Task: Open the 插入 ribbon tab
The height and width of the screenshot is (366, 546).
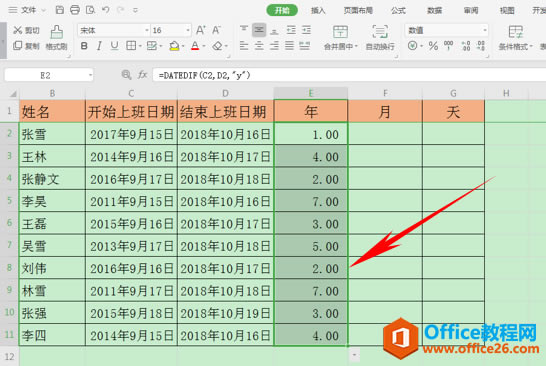Action: pos(318,10)
